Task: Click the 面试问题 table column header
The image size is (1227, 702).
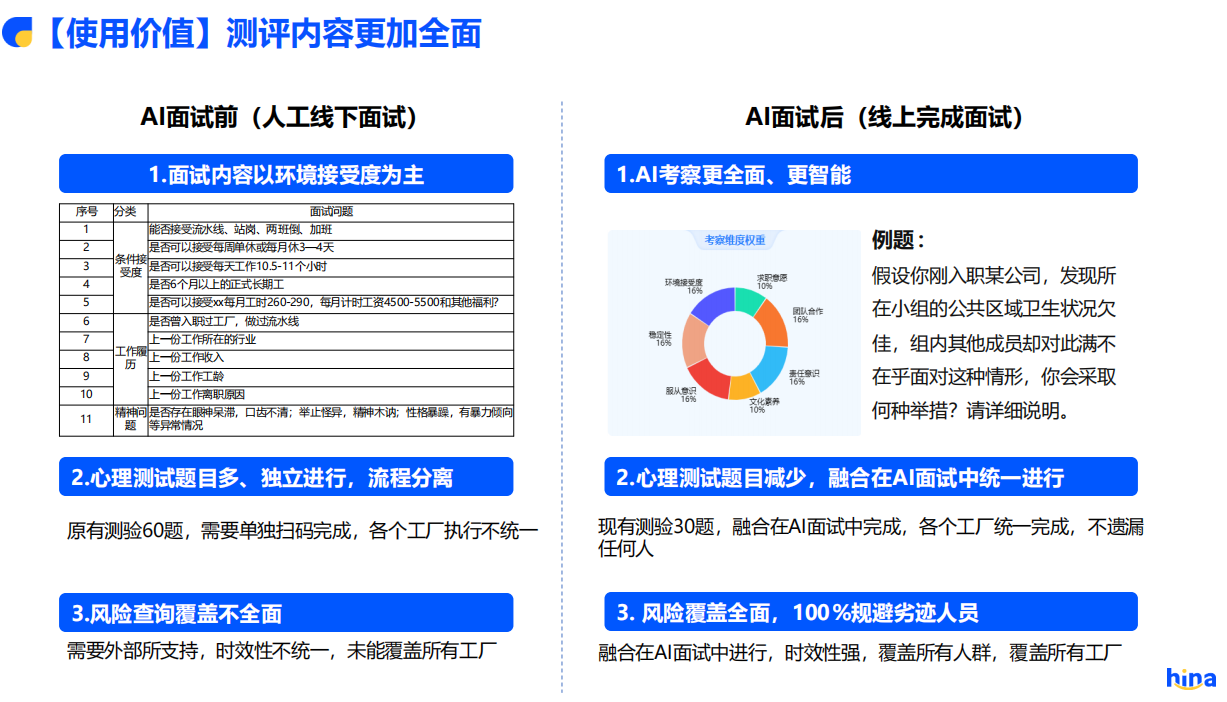Action: click(x=331, y=212)
